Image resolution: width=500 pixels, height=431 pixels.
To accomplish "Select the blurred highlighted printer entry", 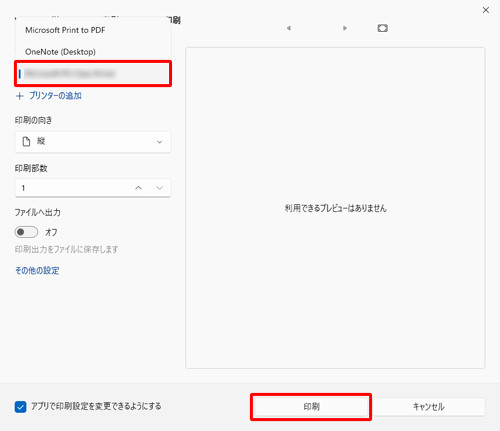I will click(93, 73).
